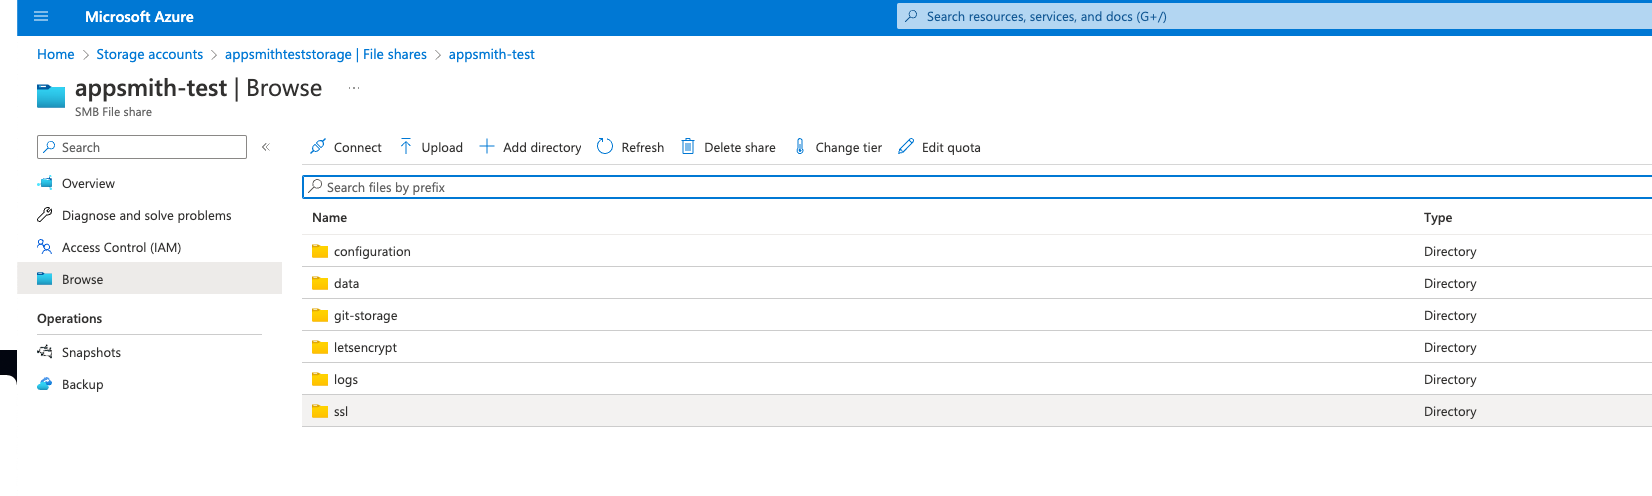Open Backup under Operations
Screen dimensions: 1652x496
click(82, 385)
